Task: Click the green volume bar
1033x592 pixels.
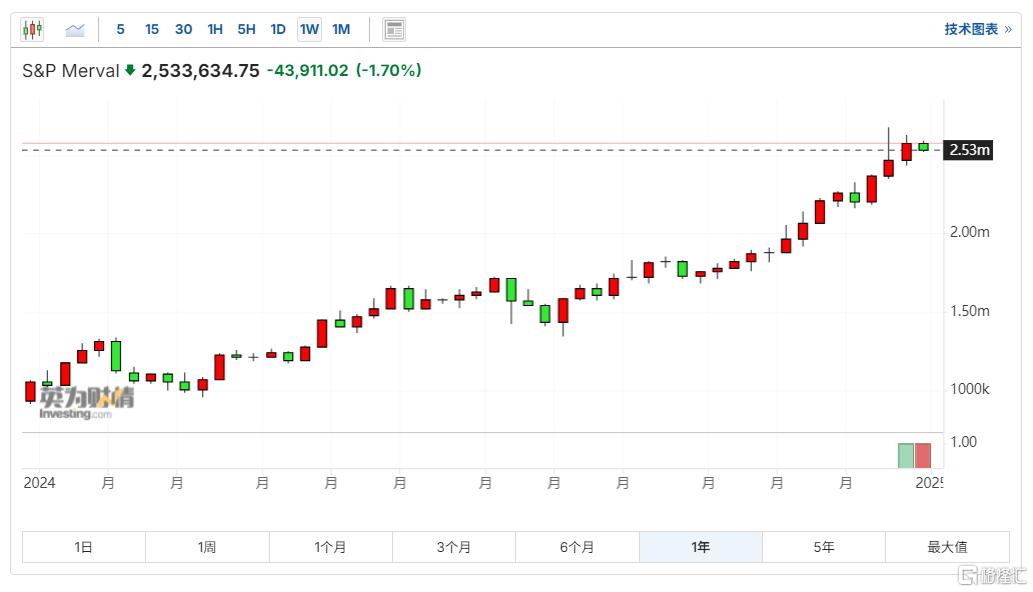Action: [906, 456]
